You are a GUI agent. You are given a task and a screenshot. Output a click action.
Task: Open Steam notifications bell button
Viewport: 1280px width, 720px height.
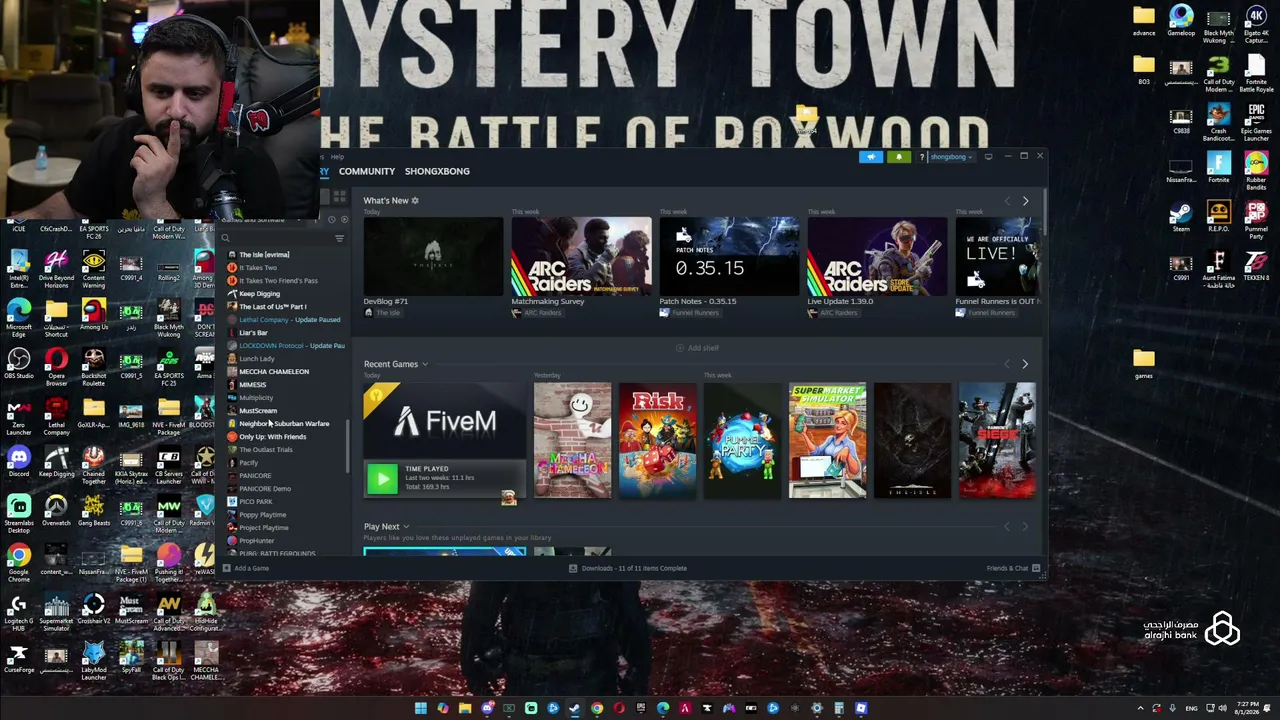[899, 157]
